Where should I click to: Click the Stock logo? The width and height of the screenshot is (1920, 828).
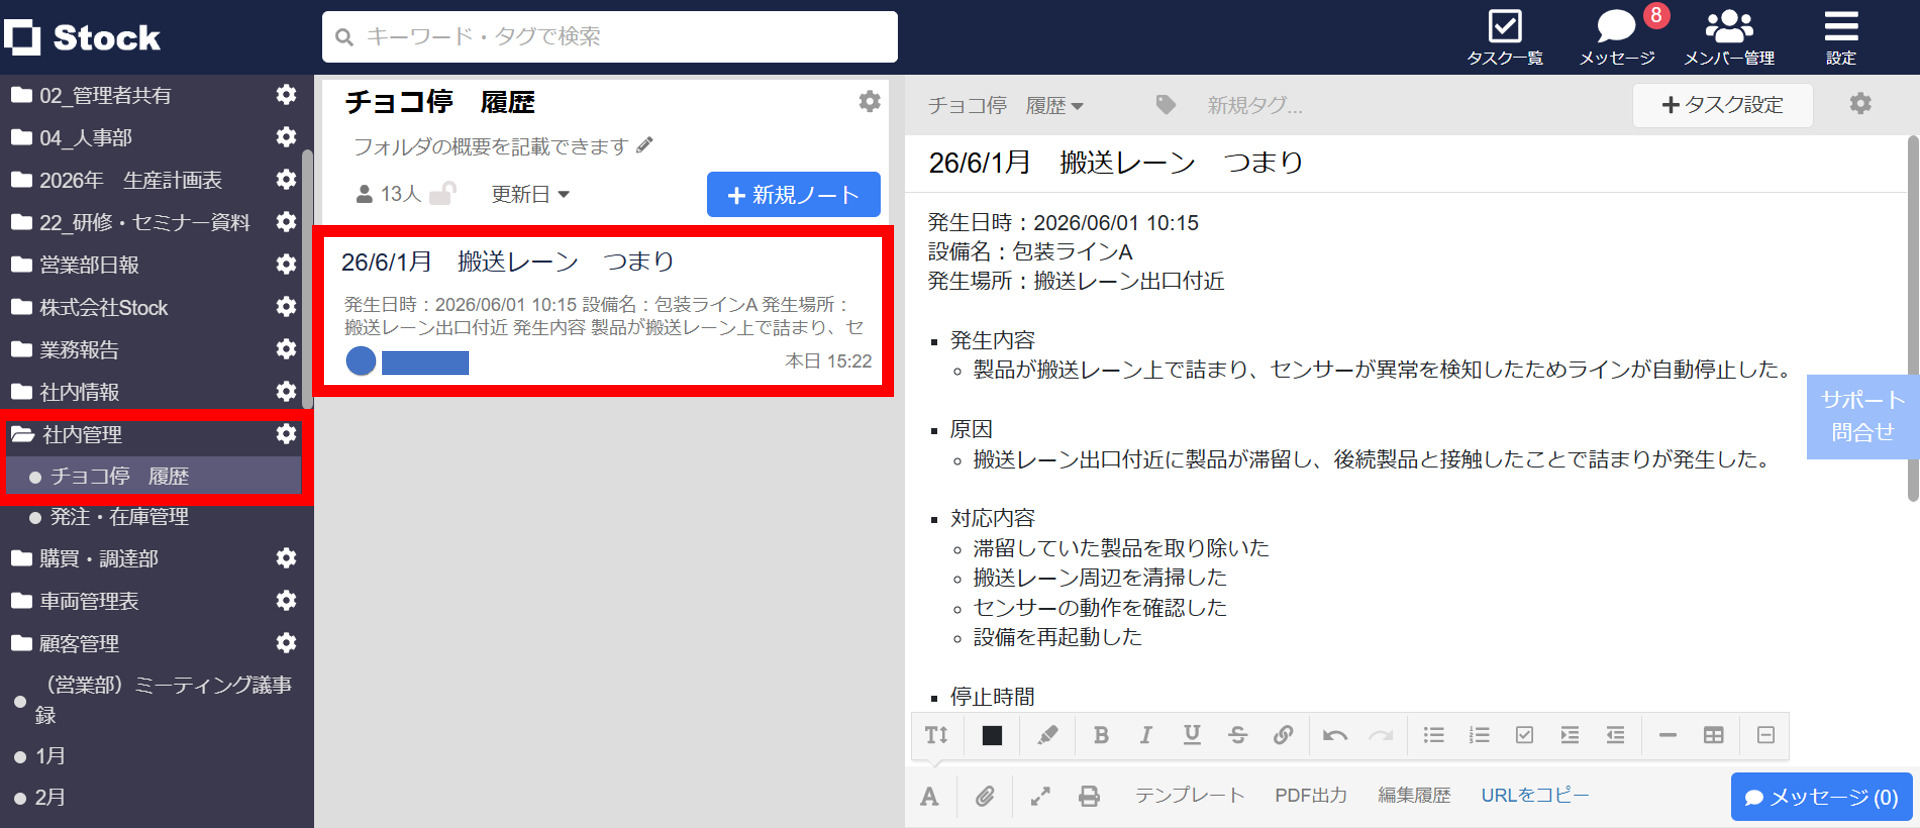[82, 37]
